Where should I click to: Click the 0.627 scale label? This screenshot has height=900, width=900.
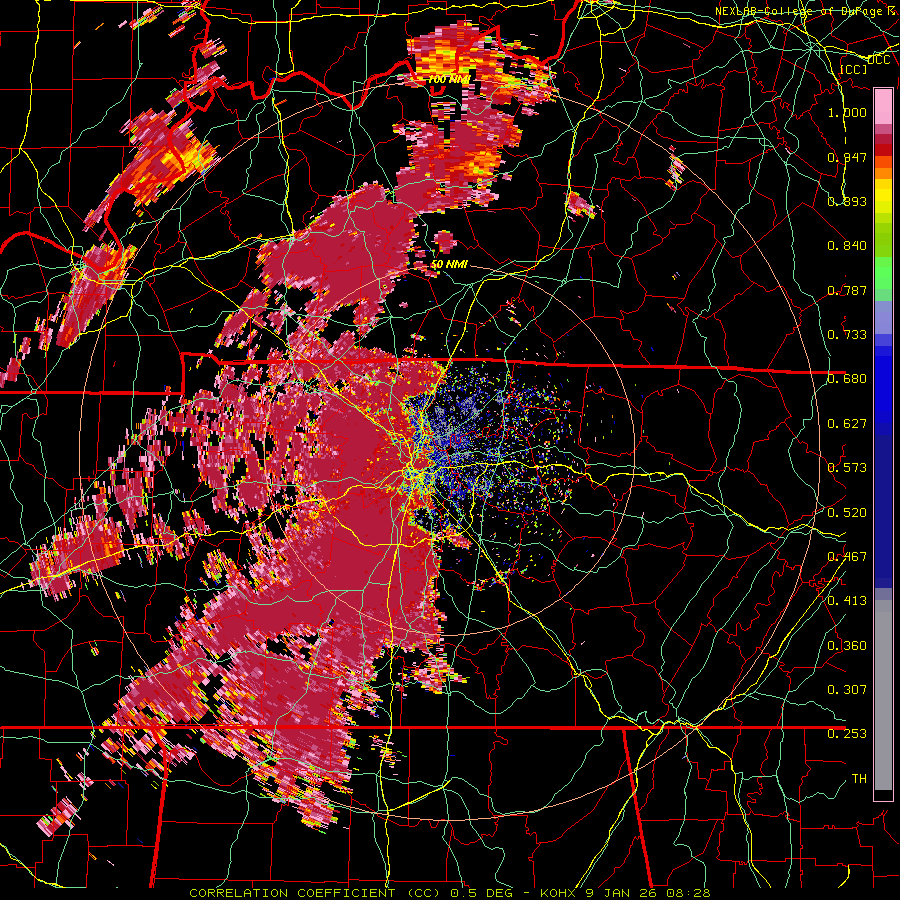point(847,424)
